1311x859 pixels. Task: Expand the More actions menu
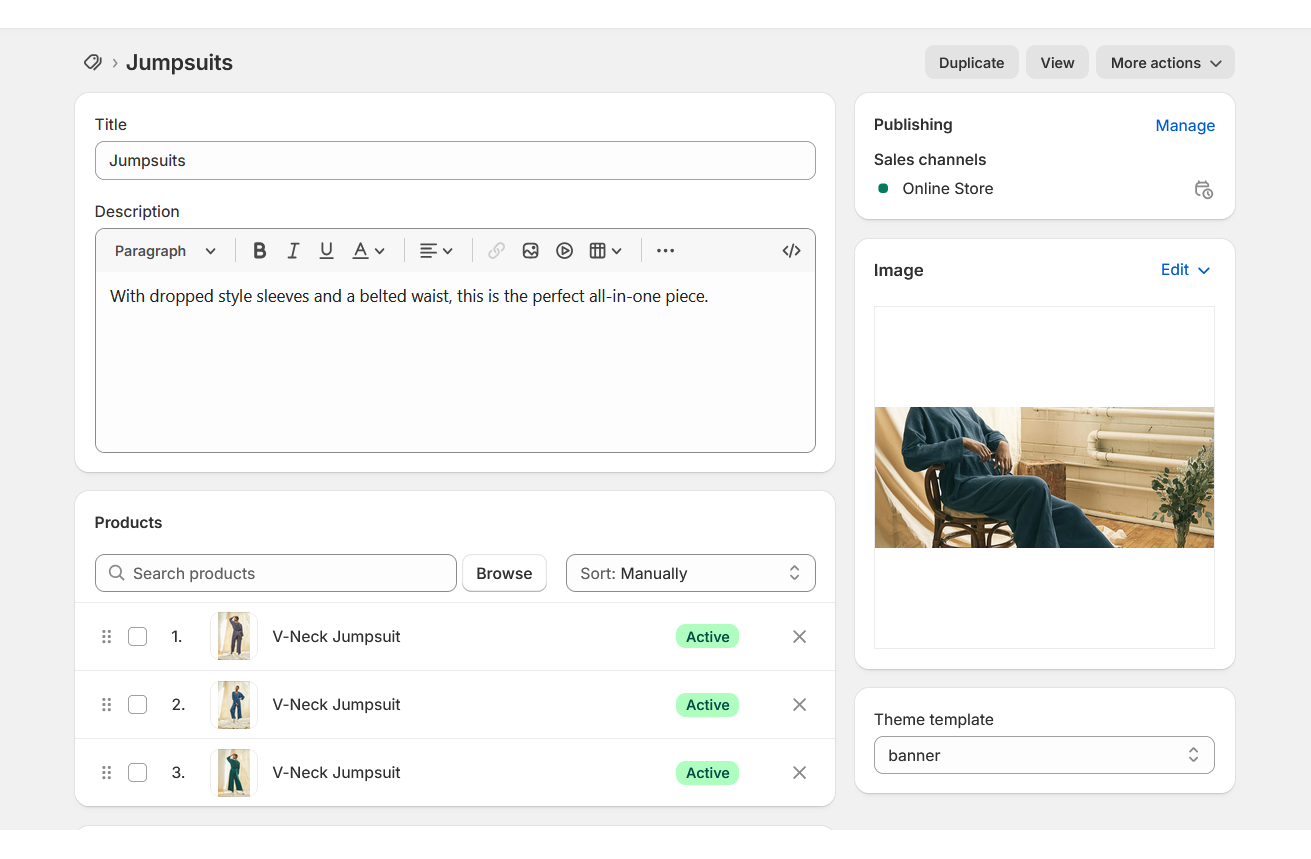click(1165, 62)
